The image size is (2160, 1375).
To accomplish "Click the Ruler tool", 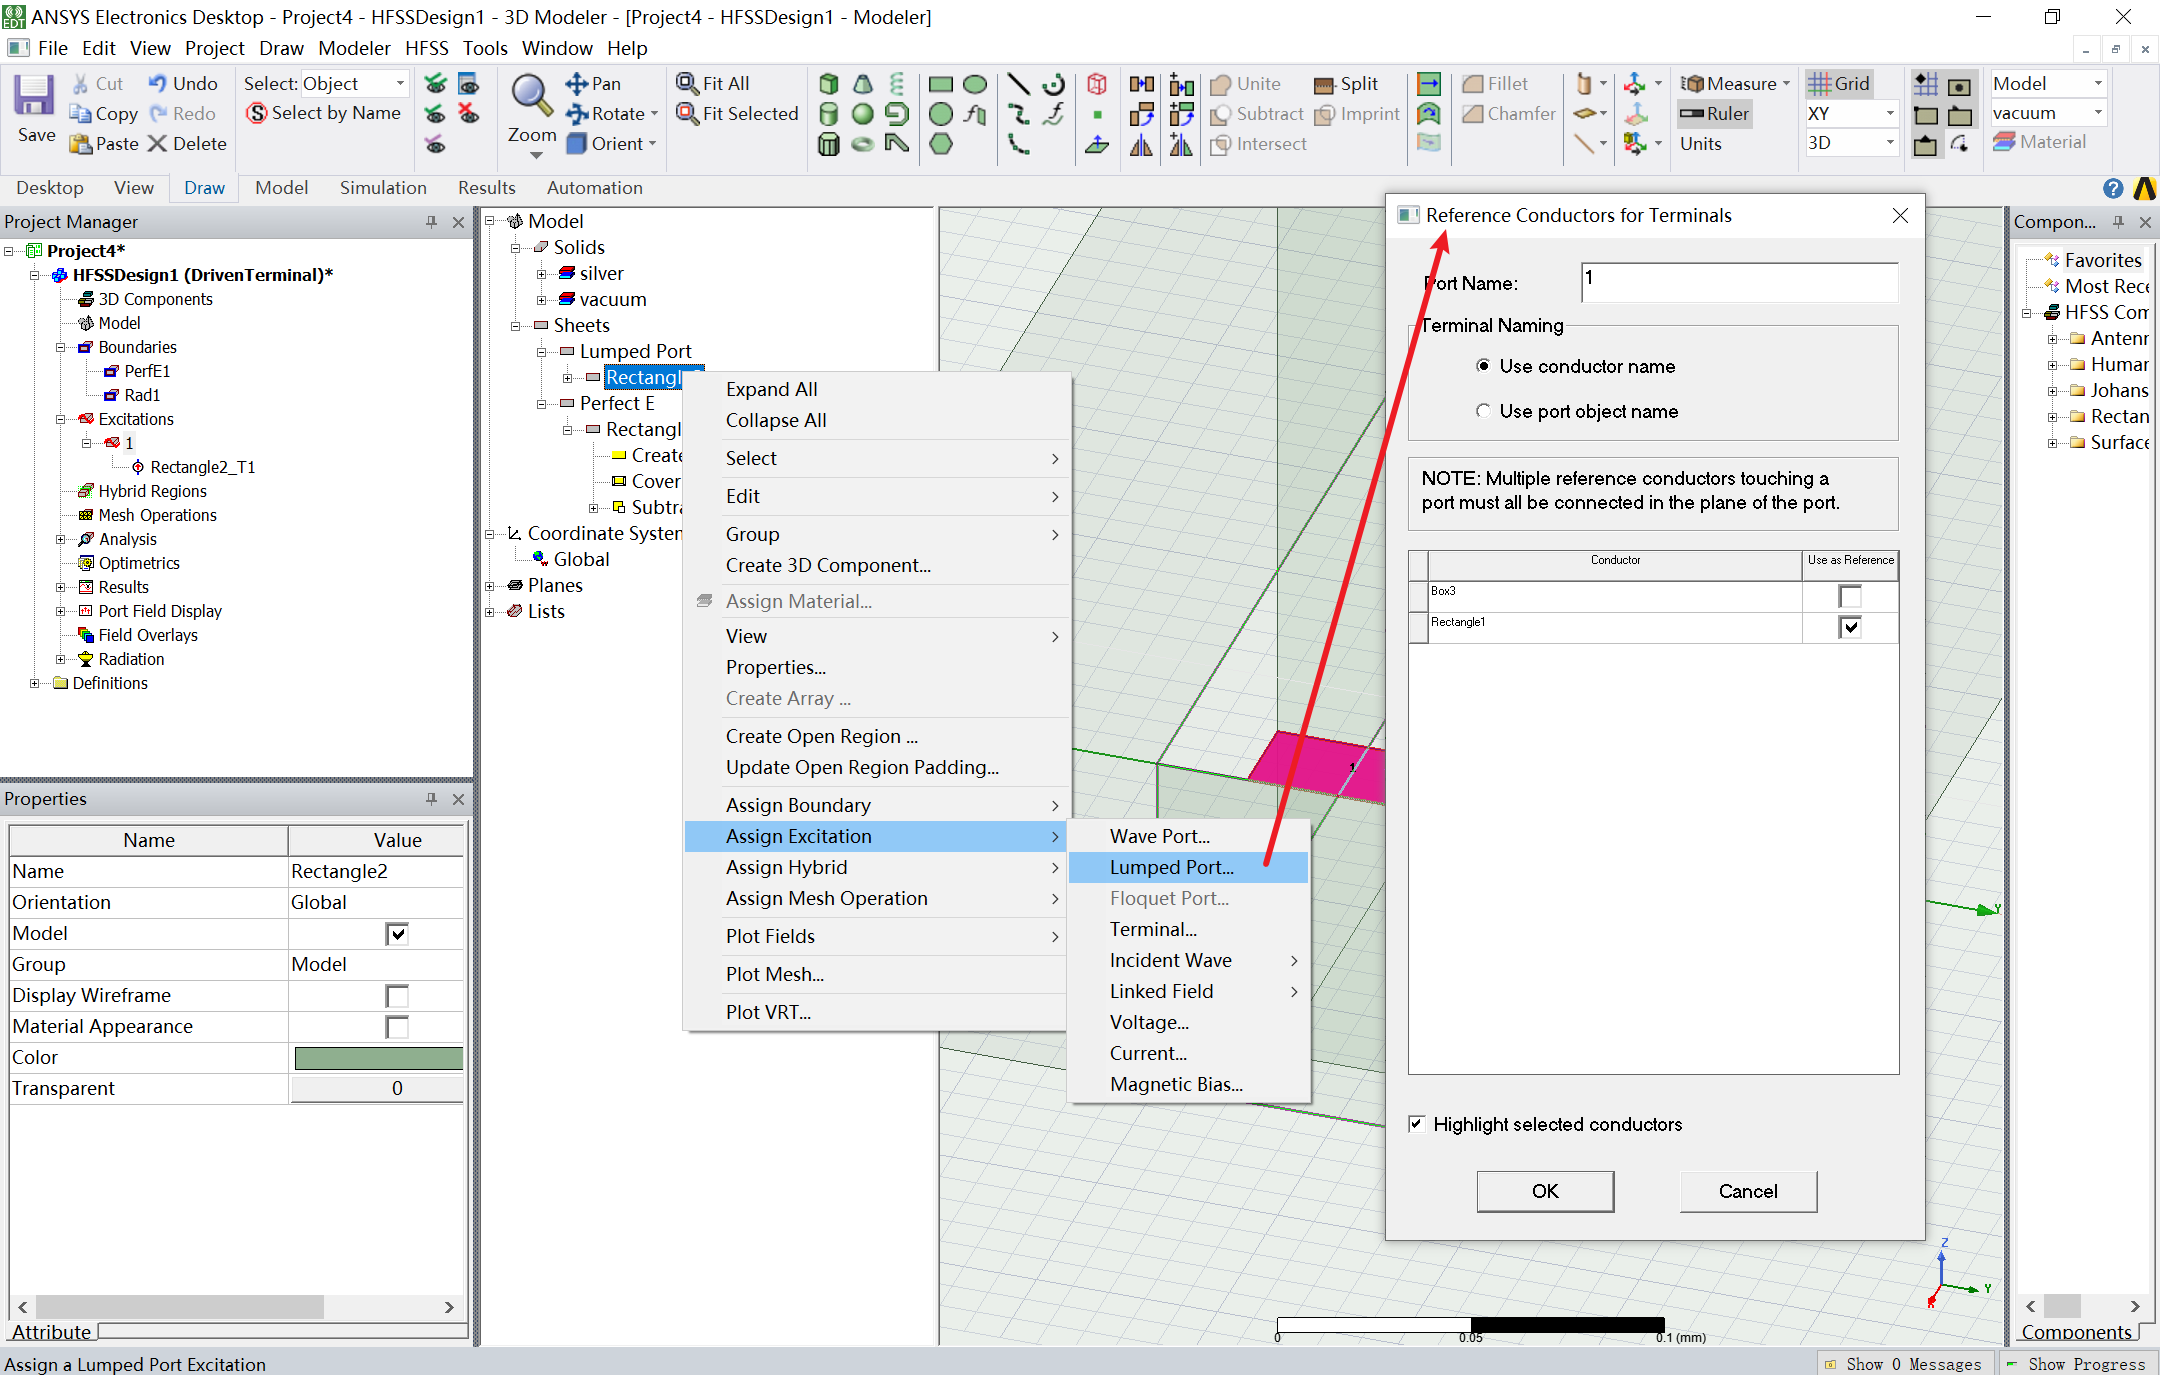I will click(1715, 114).
